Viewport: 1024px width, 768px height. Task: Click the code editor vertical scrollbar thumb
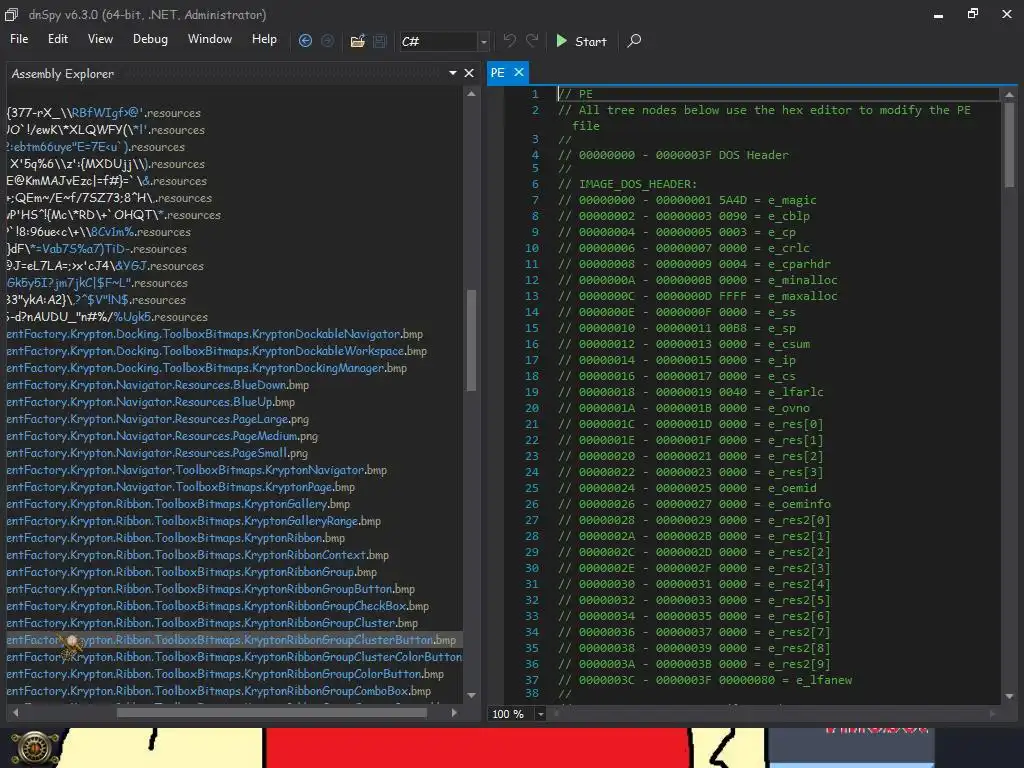tap(1009, 144)
